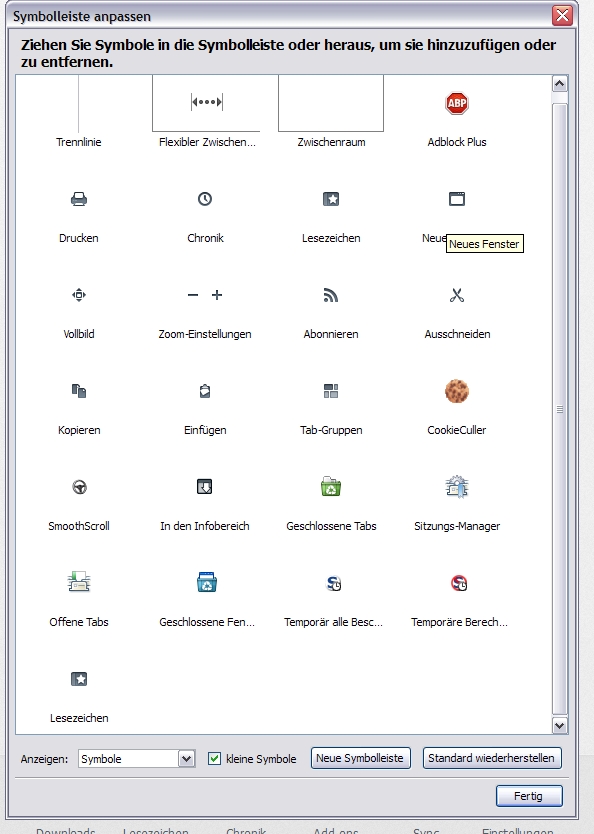This screenshot has height=834, width=594.
Task: Click the Adblock Plus label text
Action: point(457,142)
